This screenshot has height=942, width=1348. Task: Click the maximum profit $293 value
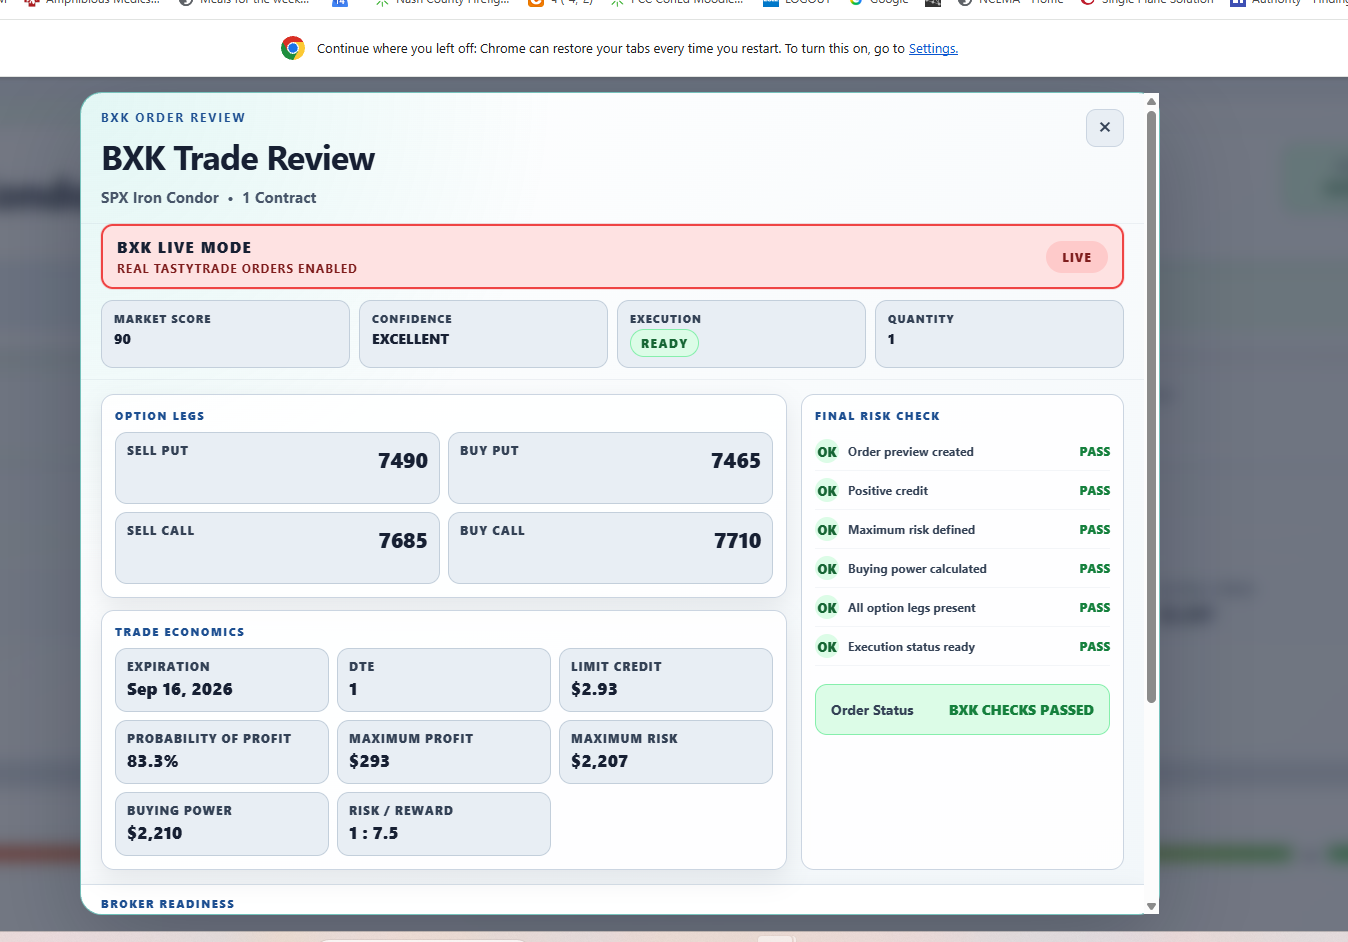tap(369, 761)
